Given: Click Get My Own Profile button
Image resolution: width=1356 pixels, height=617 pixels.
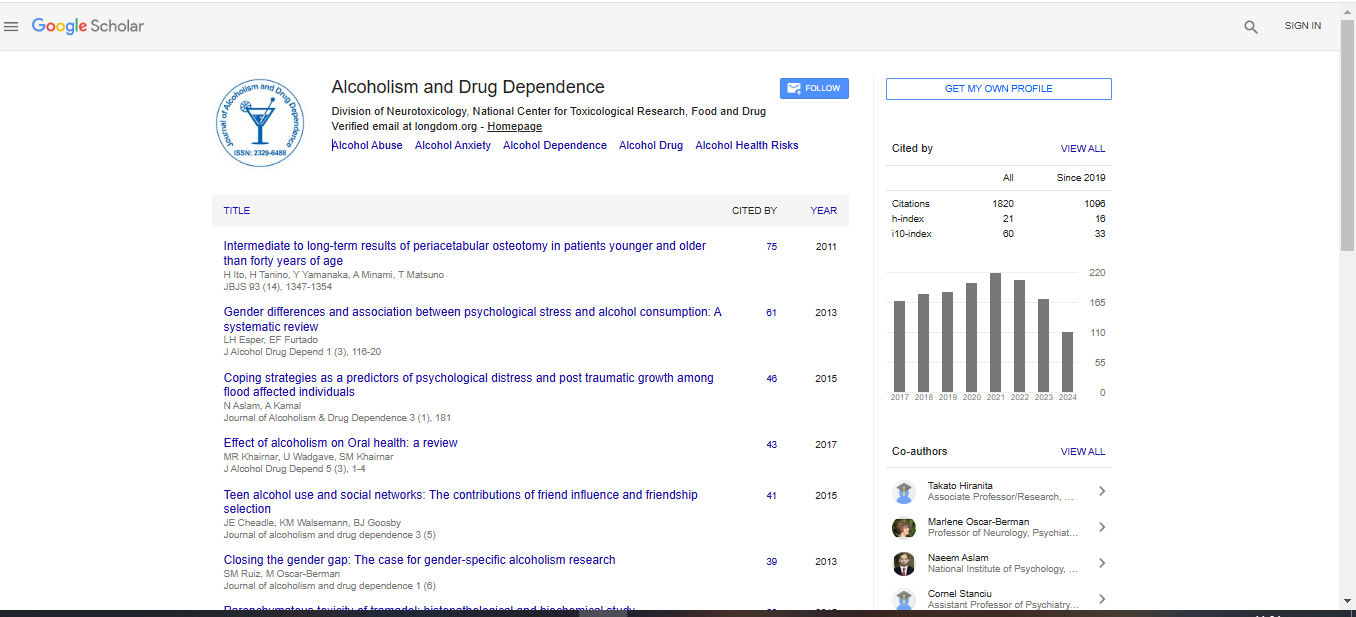Looking at the screenshot, I should [998, 89].
